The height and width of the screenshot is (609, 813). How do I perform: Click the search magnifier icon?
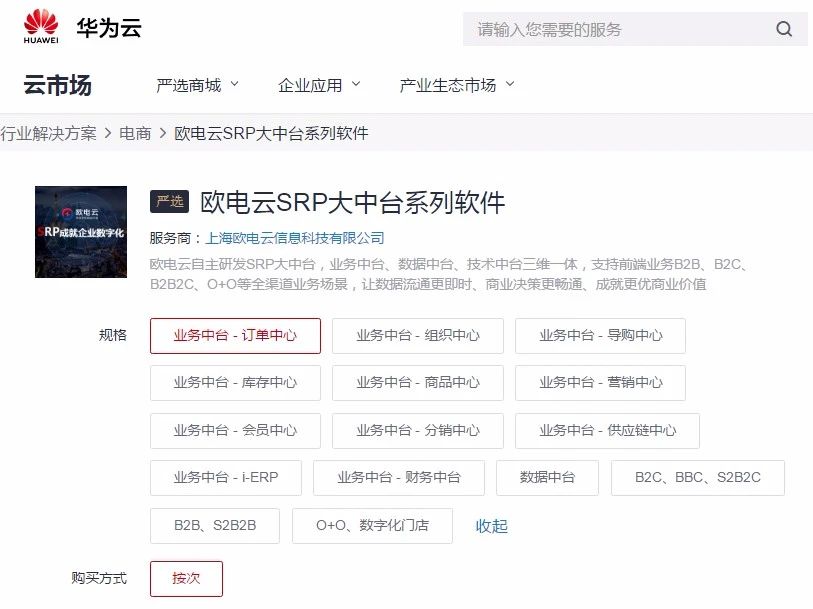[x=784, y=29]
